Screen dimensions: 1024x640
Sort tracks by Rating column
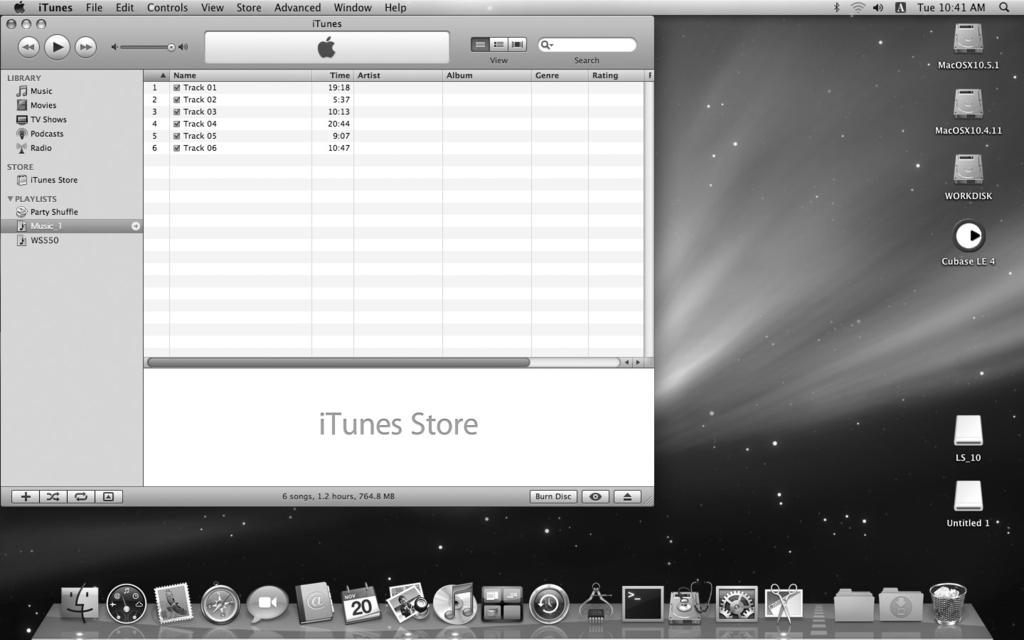coord(616,76)
